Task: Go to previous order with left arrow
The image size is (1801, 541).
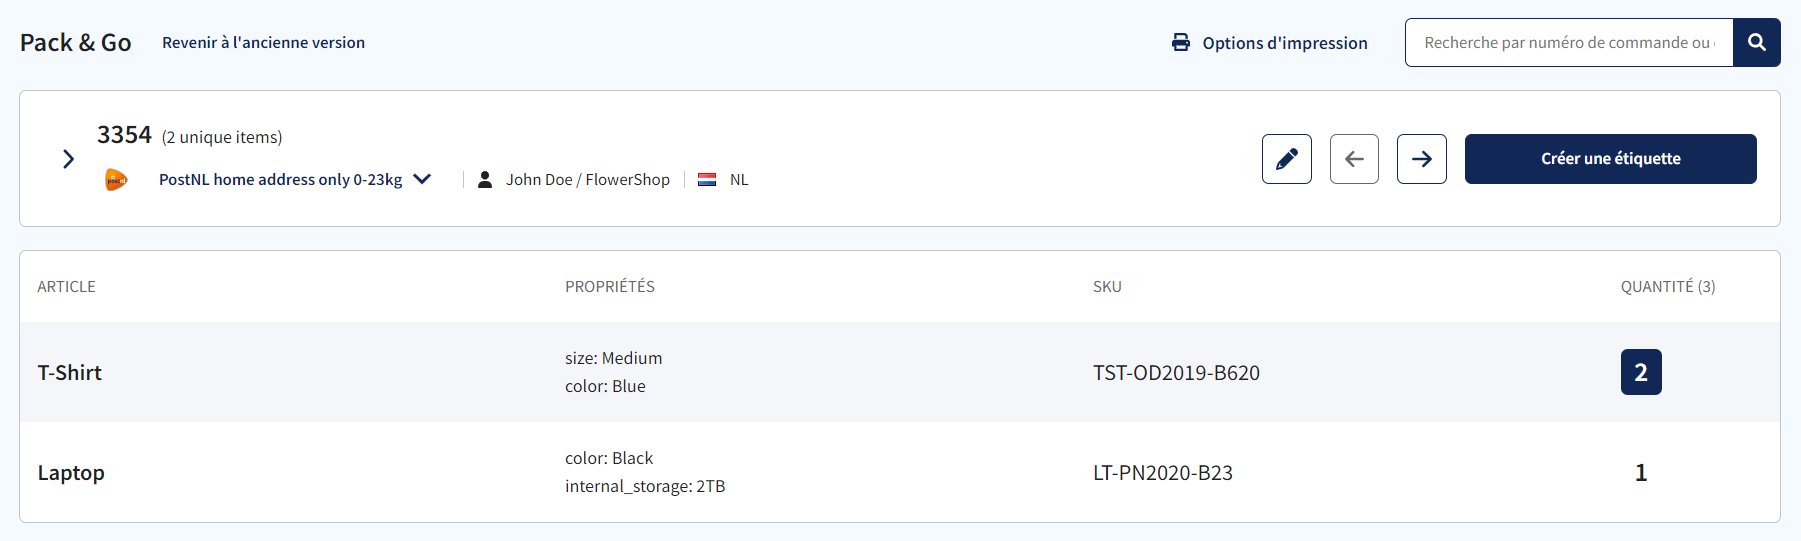Action: 1354,159
